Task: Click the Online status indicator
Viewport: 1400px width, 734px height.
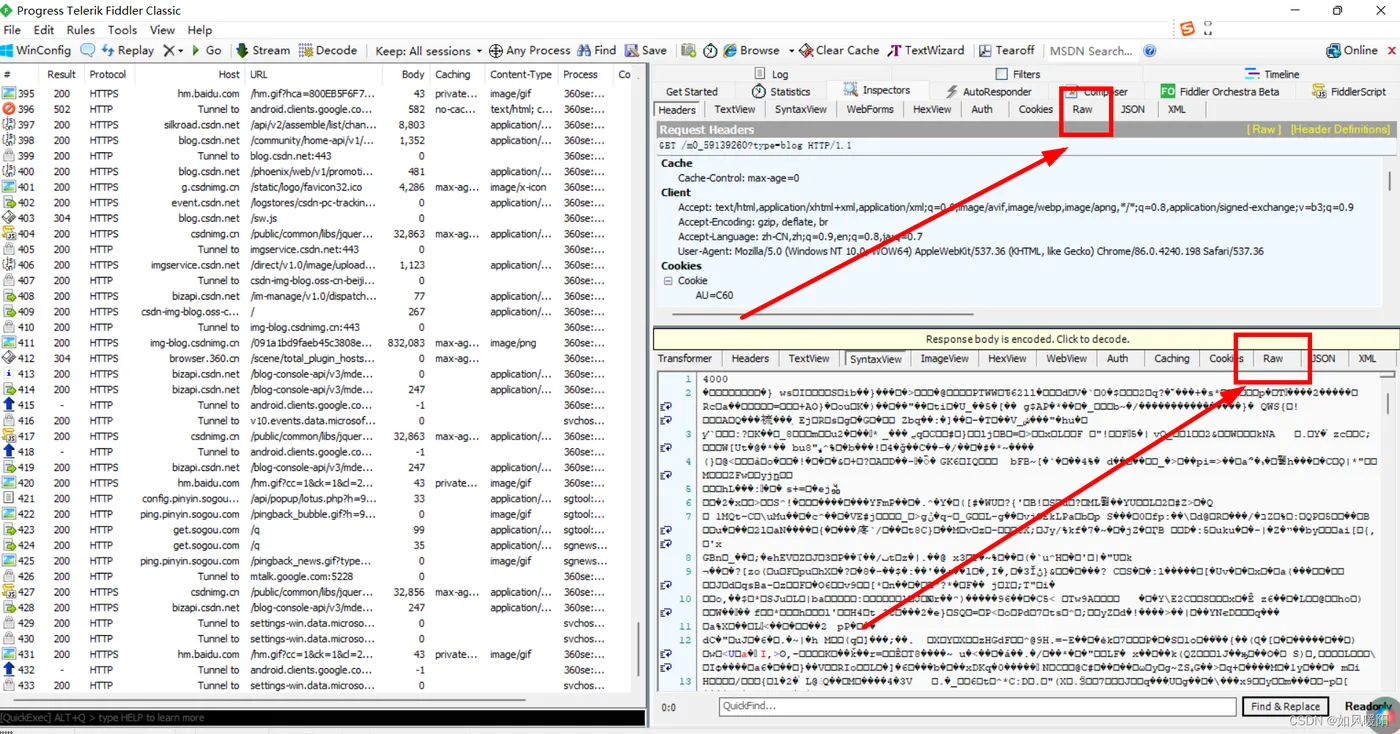Action: click(1352, 50)
